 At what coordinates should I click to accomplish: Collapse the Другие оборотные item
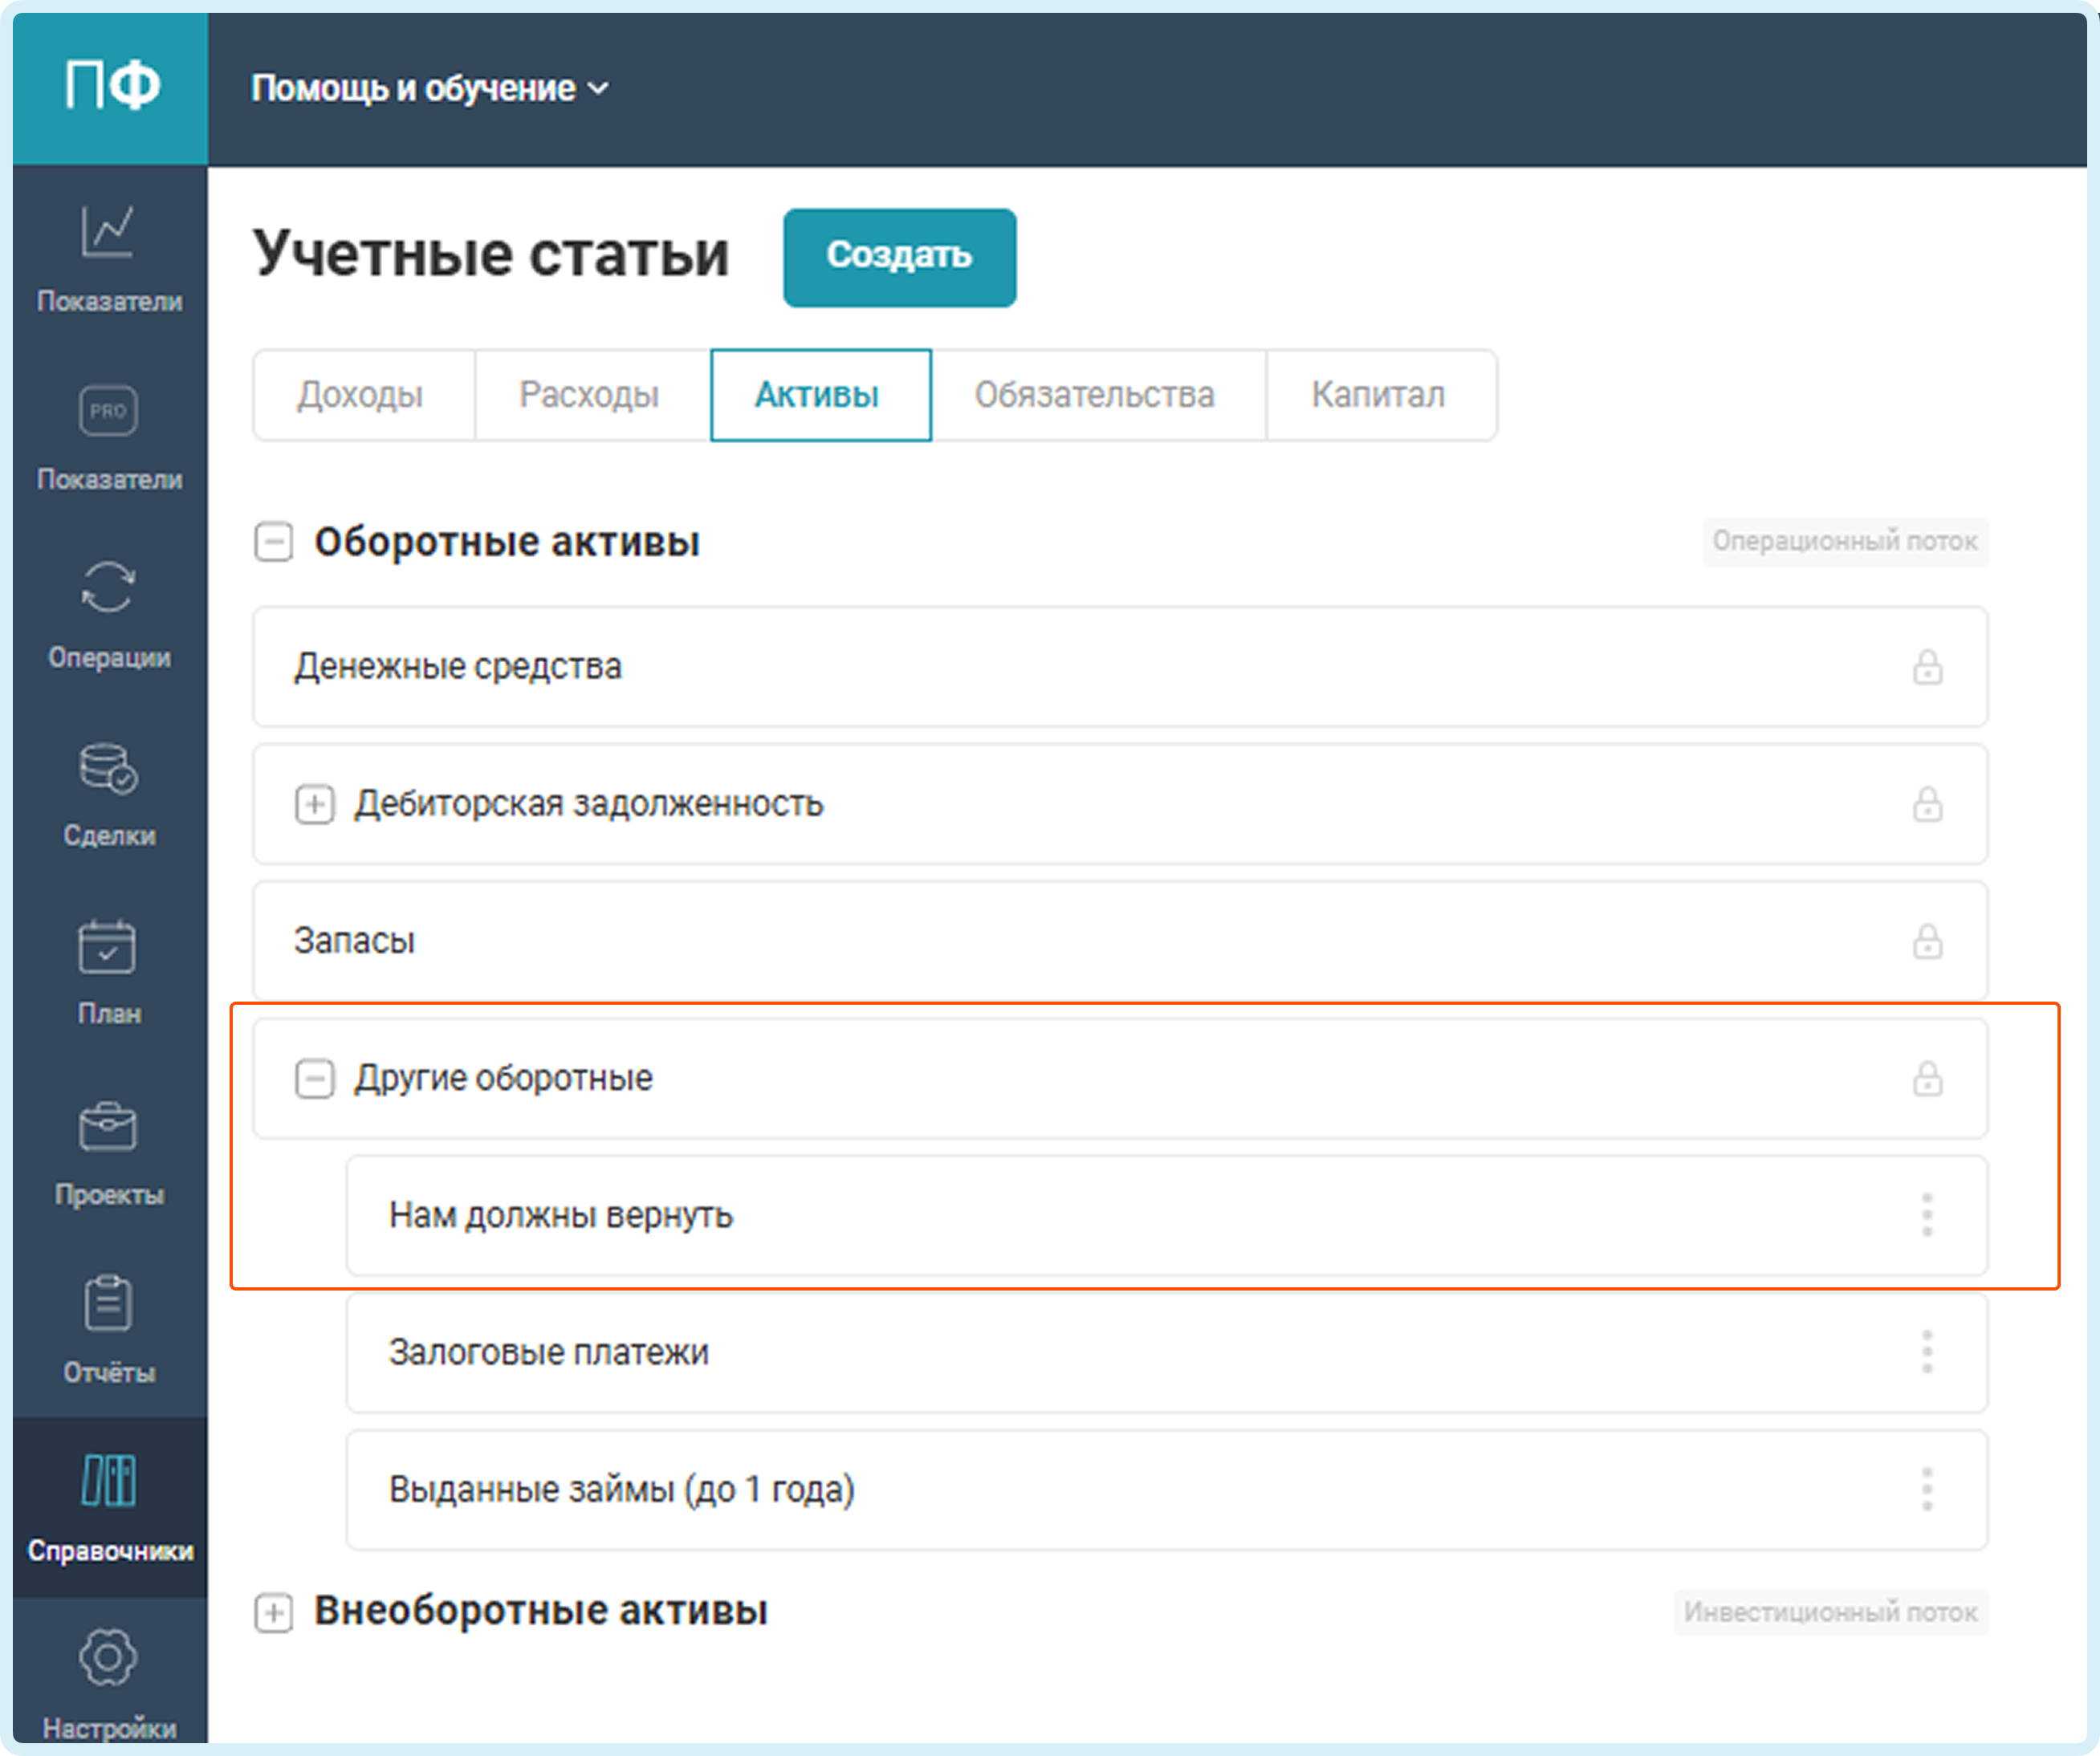pyautogui.click(x=314, y=1079)
